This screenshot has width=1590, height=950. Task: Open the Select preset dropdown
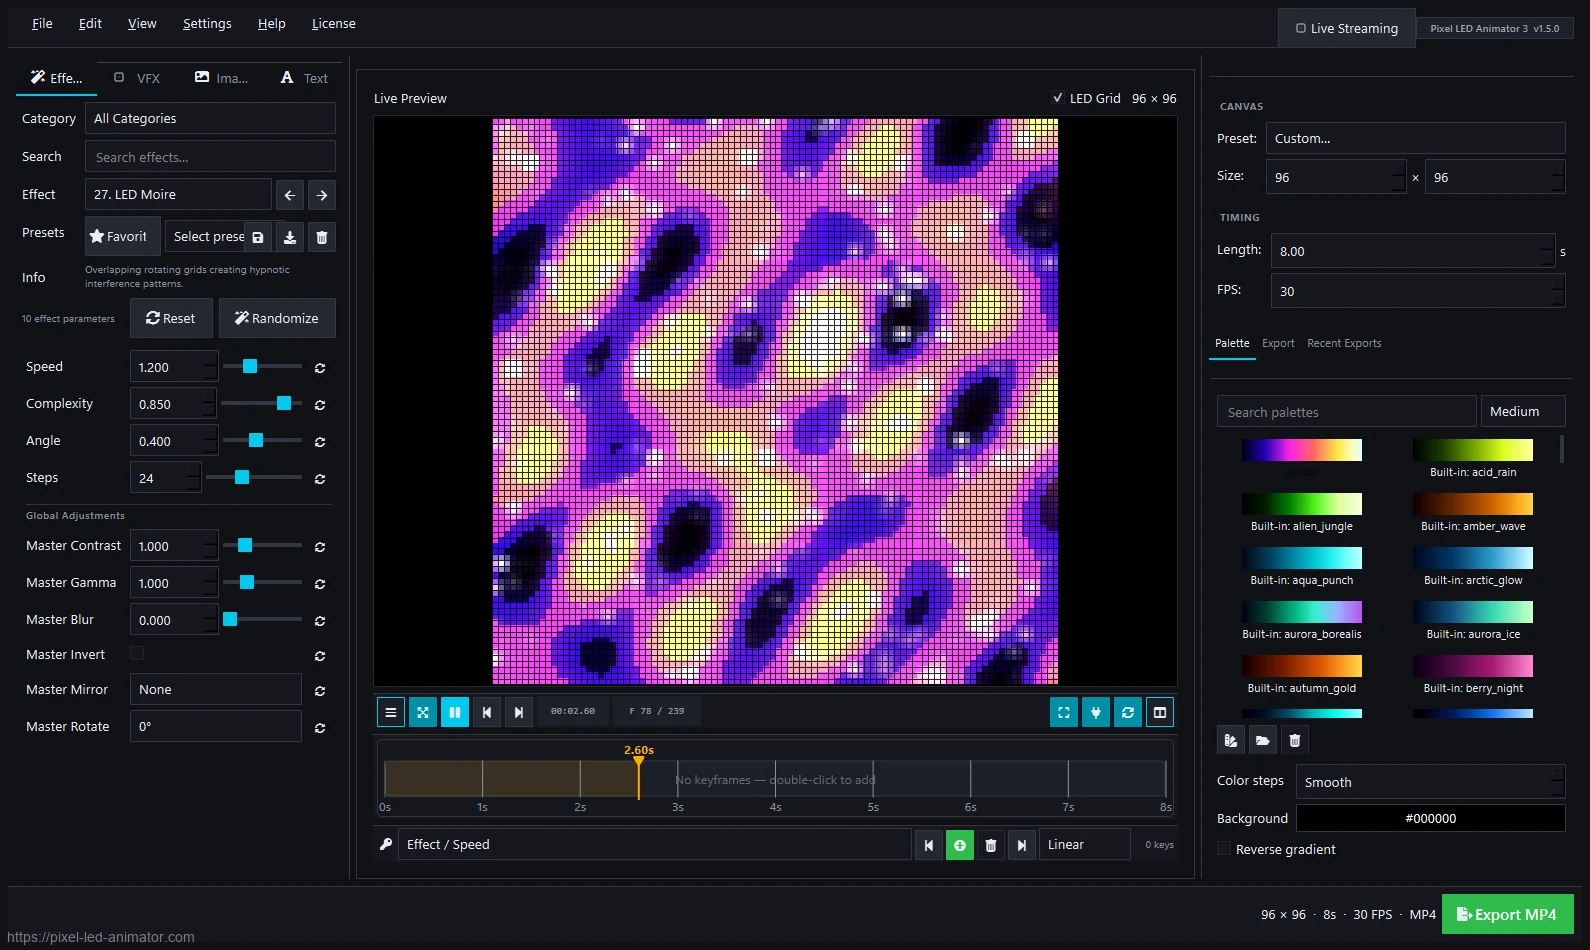pos(205,237)
